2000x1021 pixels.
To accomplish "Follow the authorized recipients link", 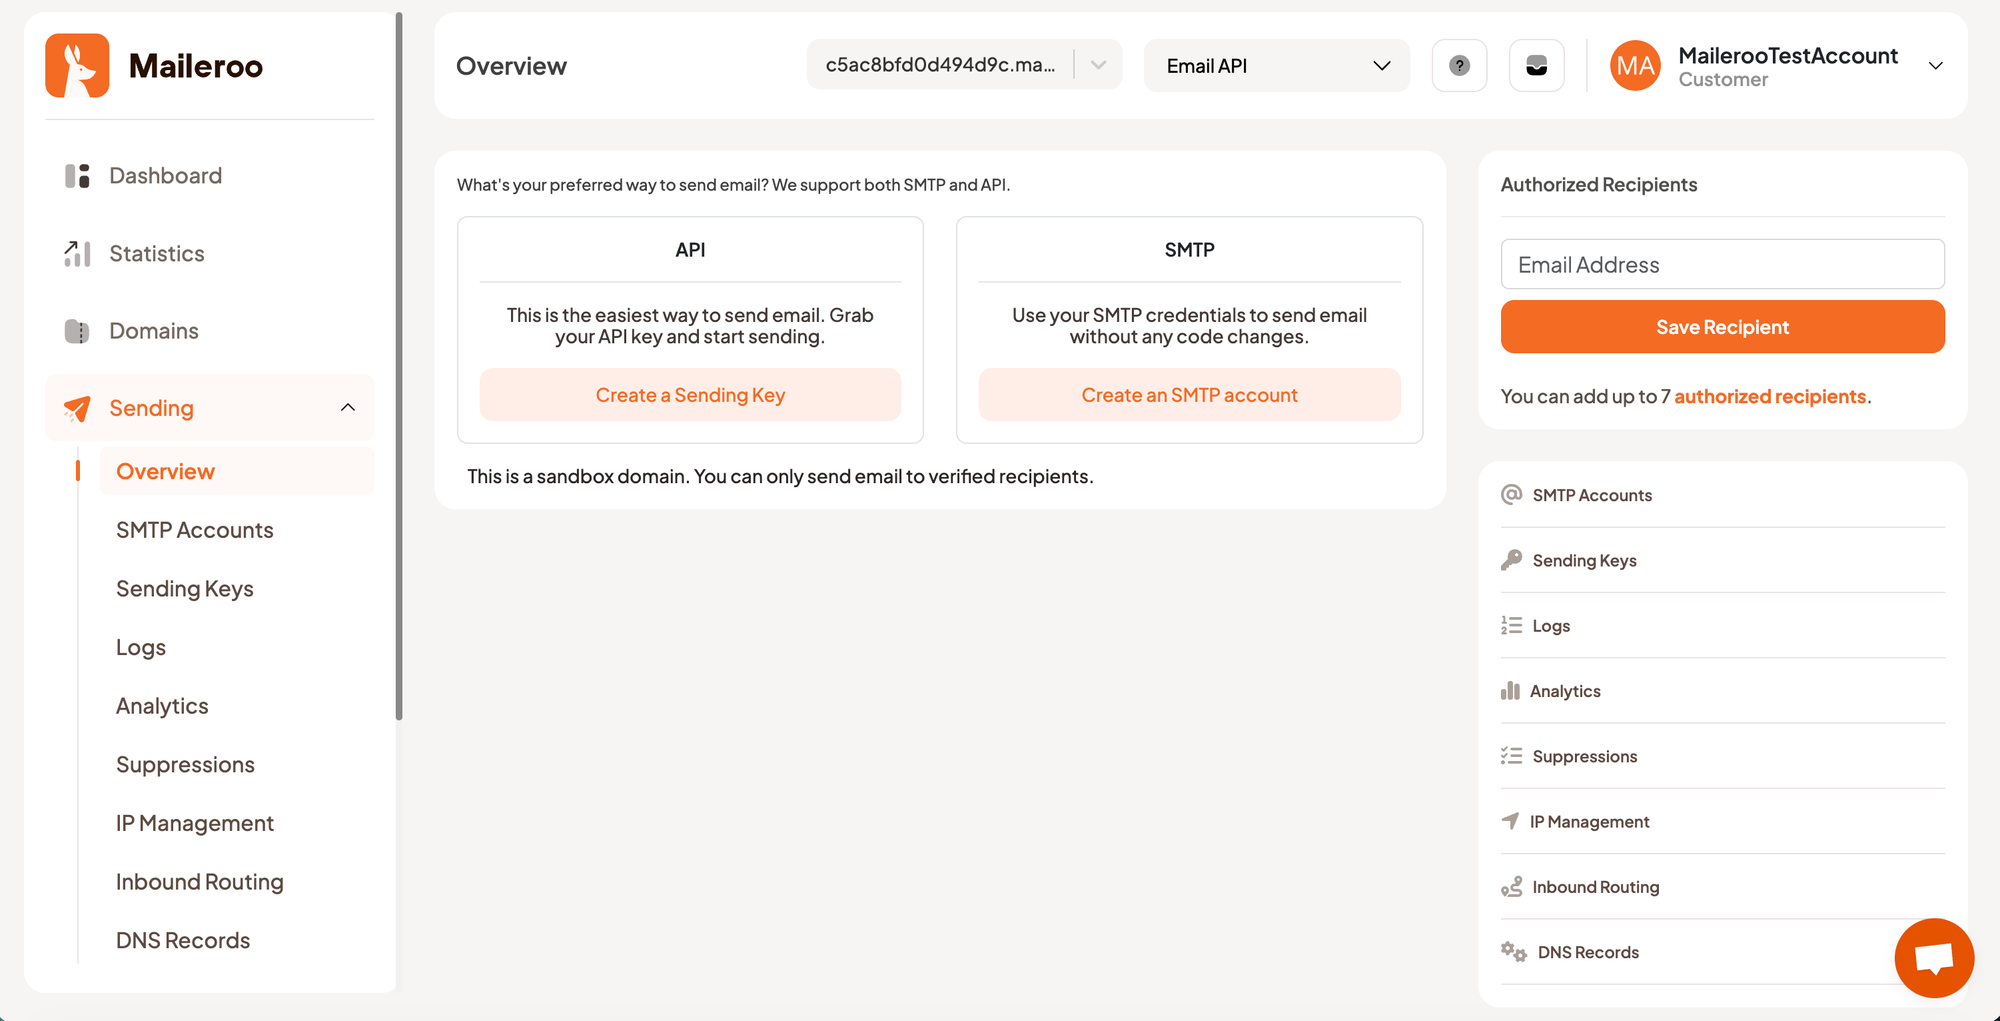I will coord(1769,397).
